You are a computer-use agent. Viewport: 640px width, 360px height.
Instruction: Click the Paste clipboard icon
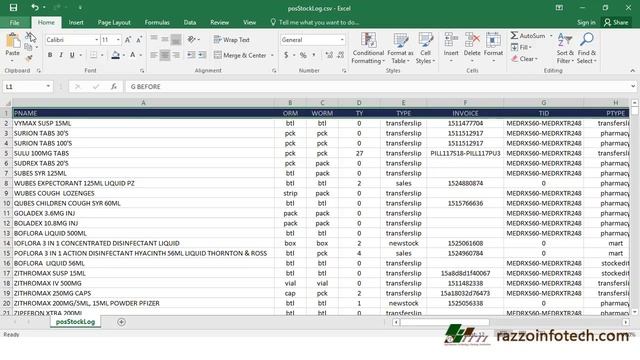(13, 41)
